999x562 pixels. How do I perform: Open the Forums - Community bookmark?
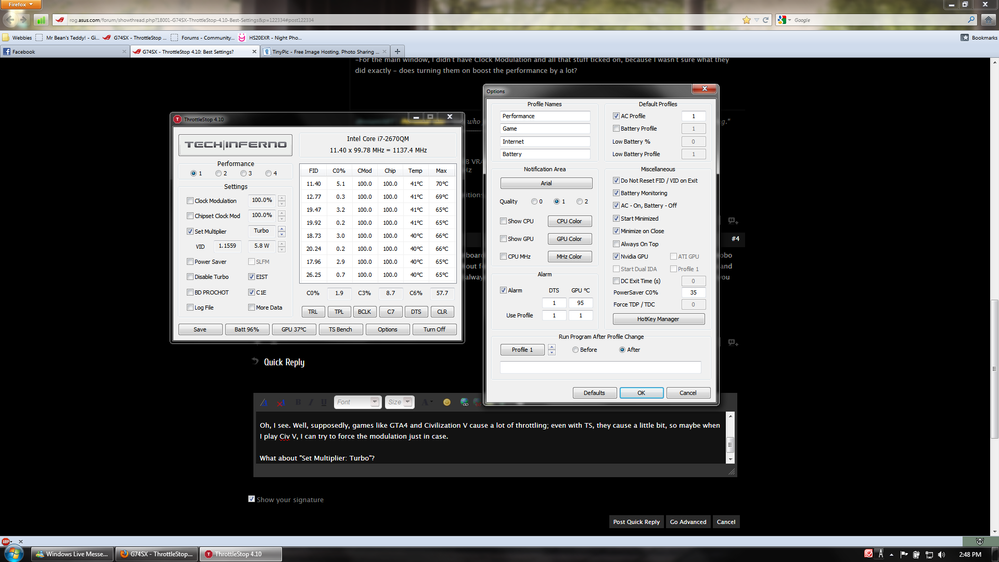(x=203, y=38)
